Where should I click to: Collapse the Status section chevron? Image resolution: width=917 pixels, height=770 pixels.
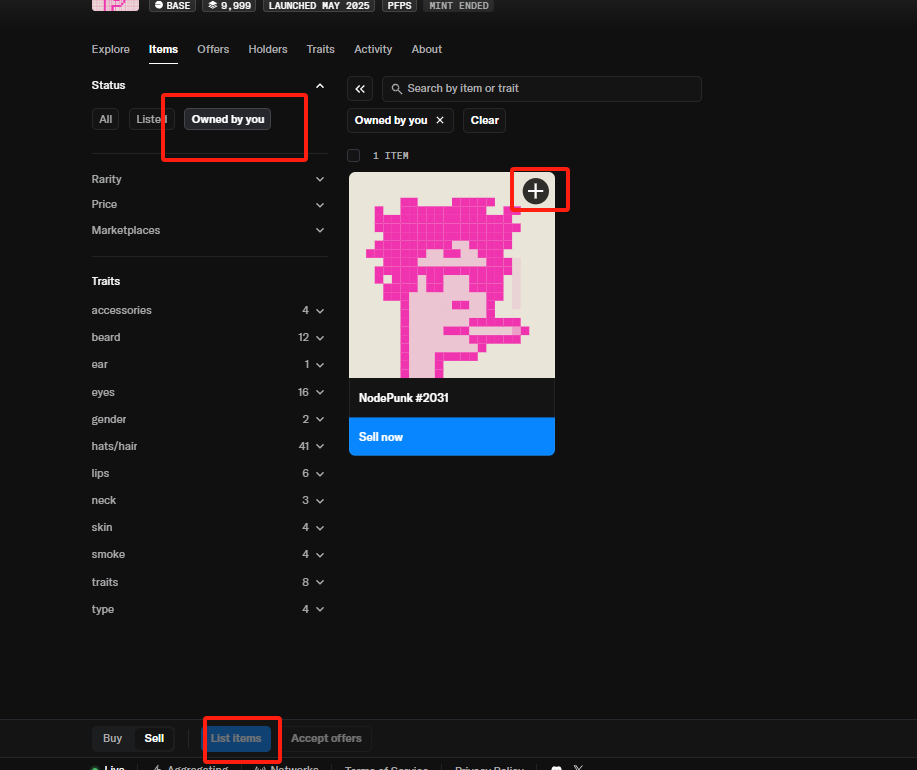point(320,86)
